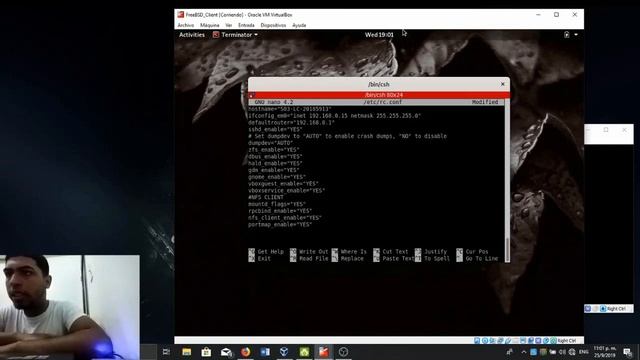Click the nfs_client_enable="YES" line
This screenshot has height=360, width=640.
(285, 218)
